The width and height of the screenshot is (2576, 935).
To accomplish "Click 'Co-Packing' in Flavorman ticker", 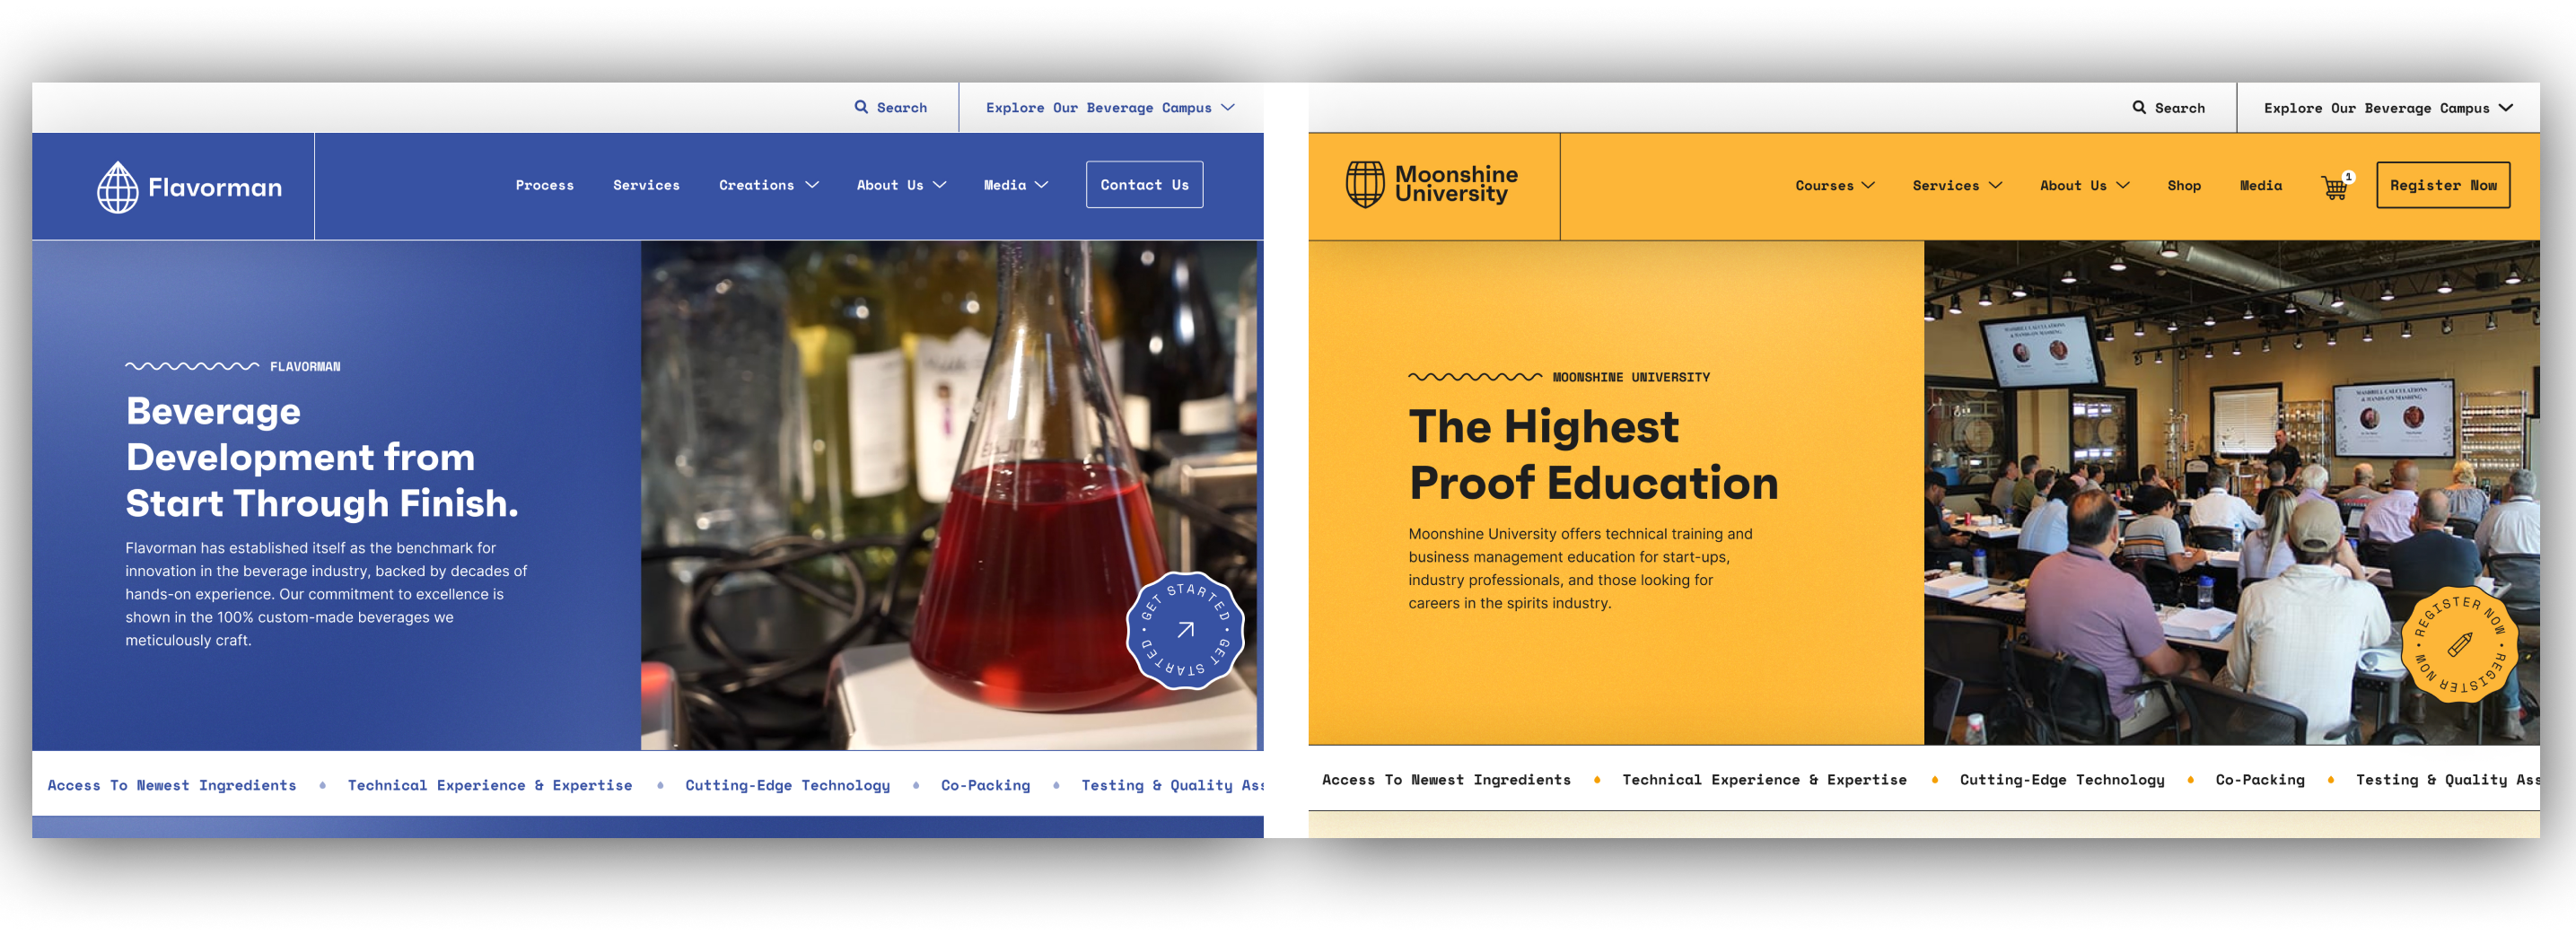I will tap(985, 785).
